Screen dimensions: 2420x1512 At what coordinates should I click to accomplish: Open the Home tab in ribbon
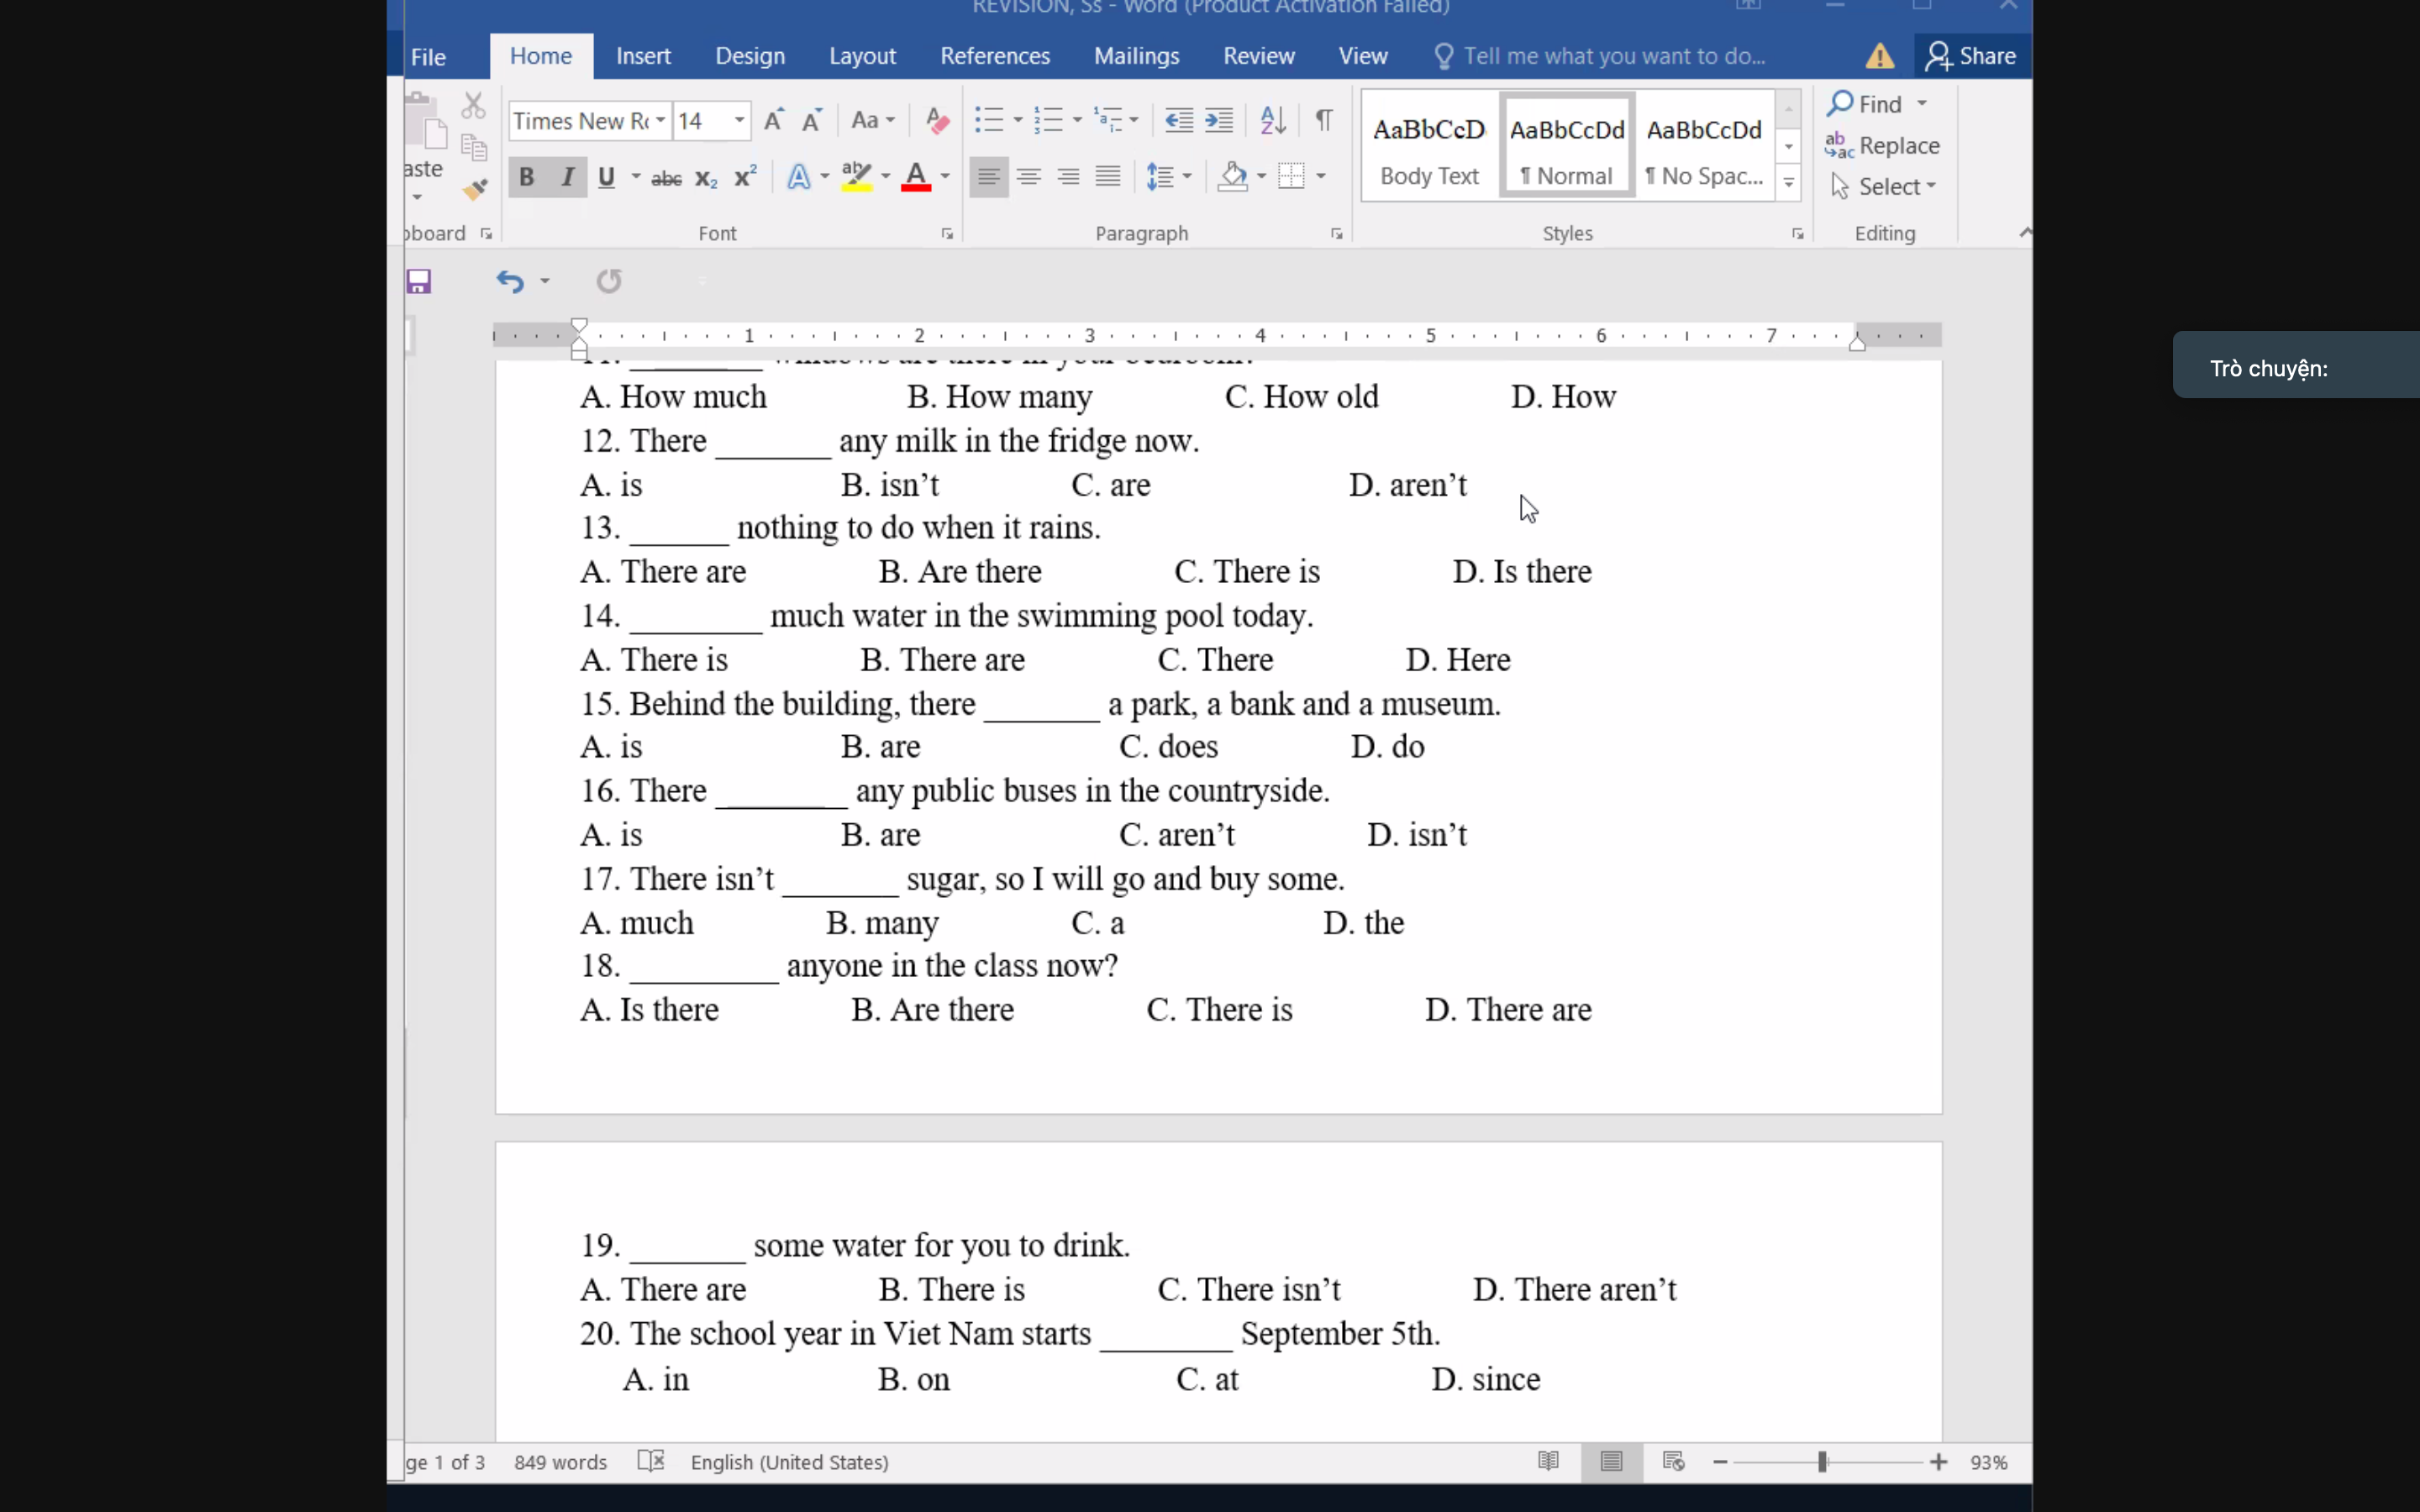[540, 54]
